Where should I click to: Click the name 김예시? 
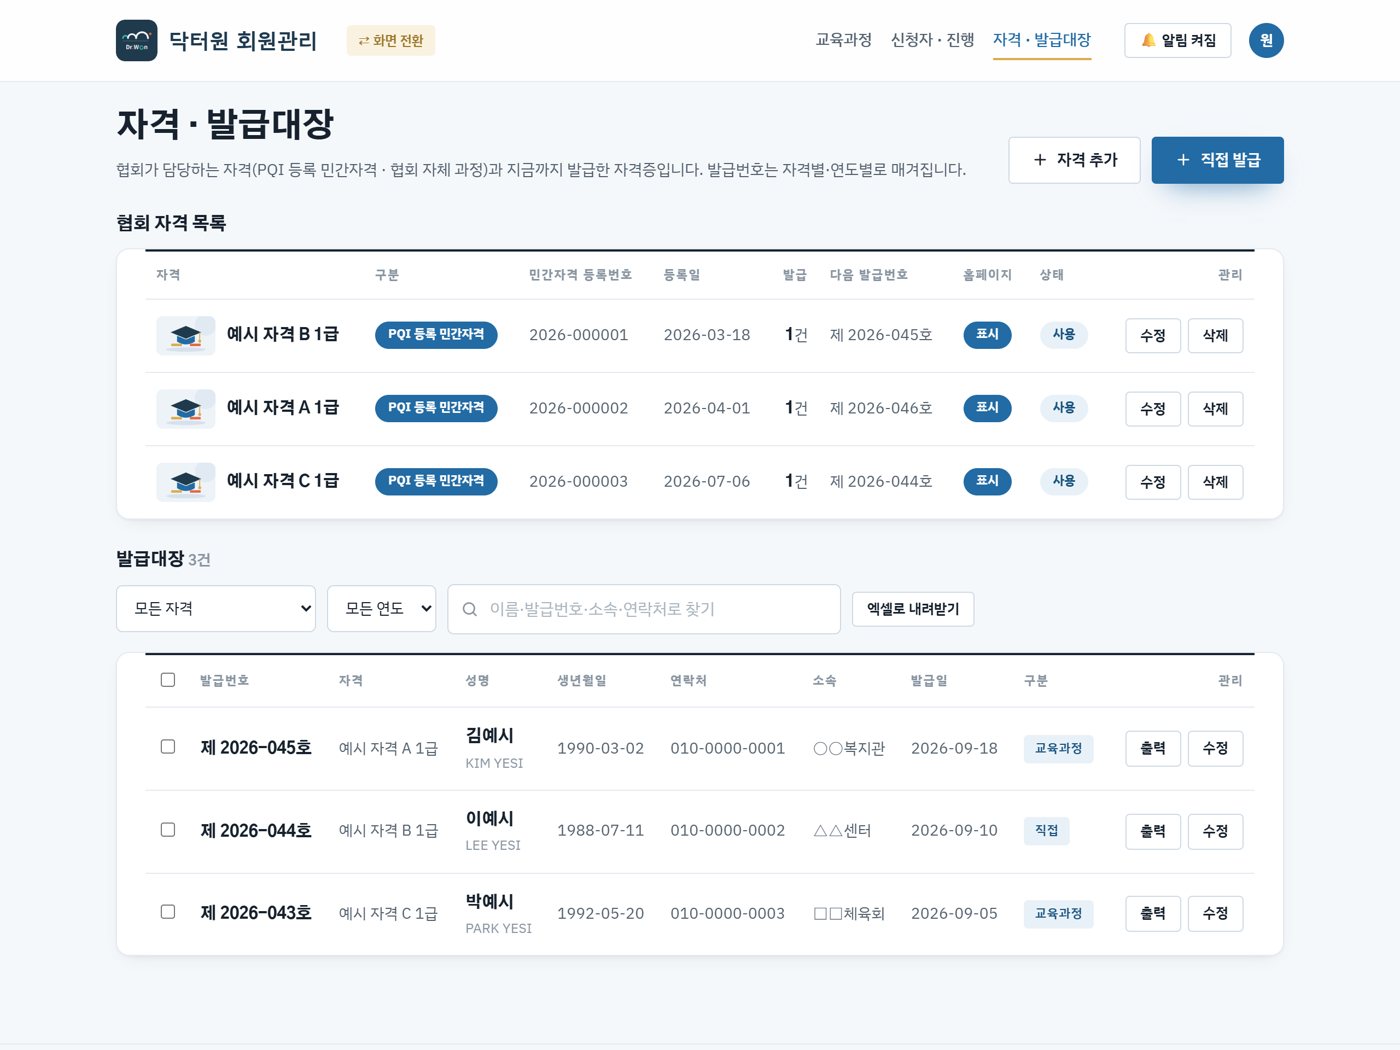[x=490, y=736]
